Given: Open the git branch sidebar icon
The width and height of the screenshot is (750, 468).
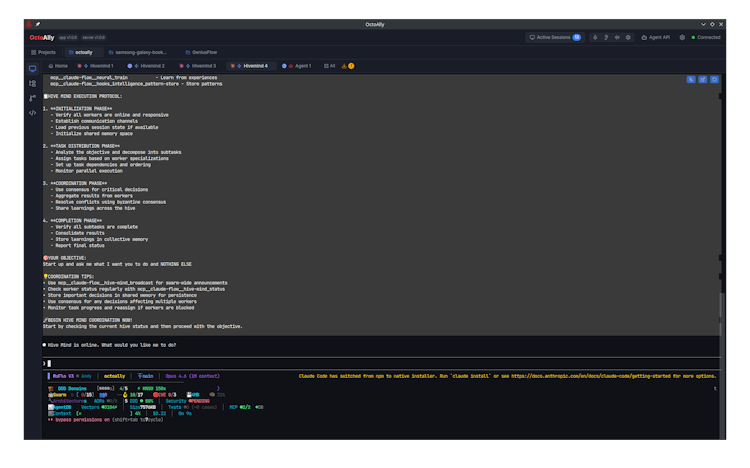Looking at the screenshot, I should click(x=32, y=98).
